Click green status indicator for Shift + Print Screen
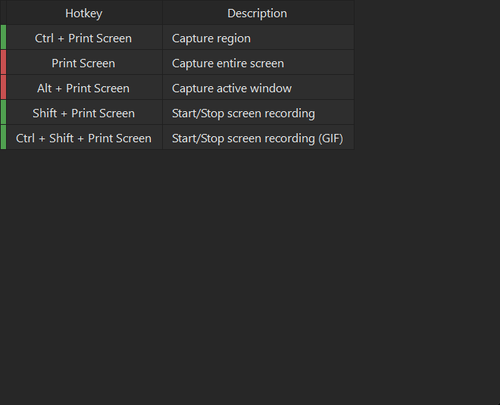 3,112
